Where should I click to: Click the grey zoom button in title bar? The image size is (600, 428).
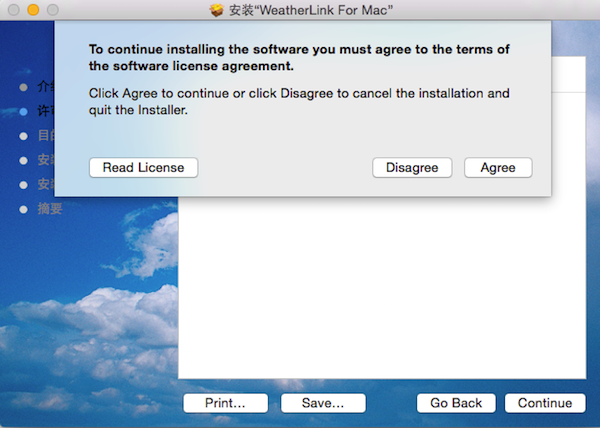pyautogui.click(x=51, y=9)
